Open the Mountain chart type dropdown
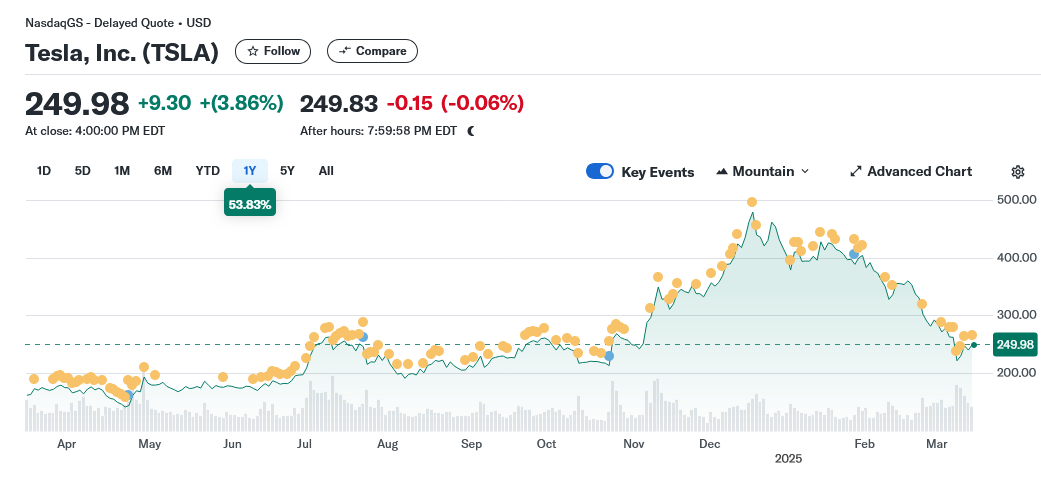 pyautogui.click(x=763, y=171)
